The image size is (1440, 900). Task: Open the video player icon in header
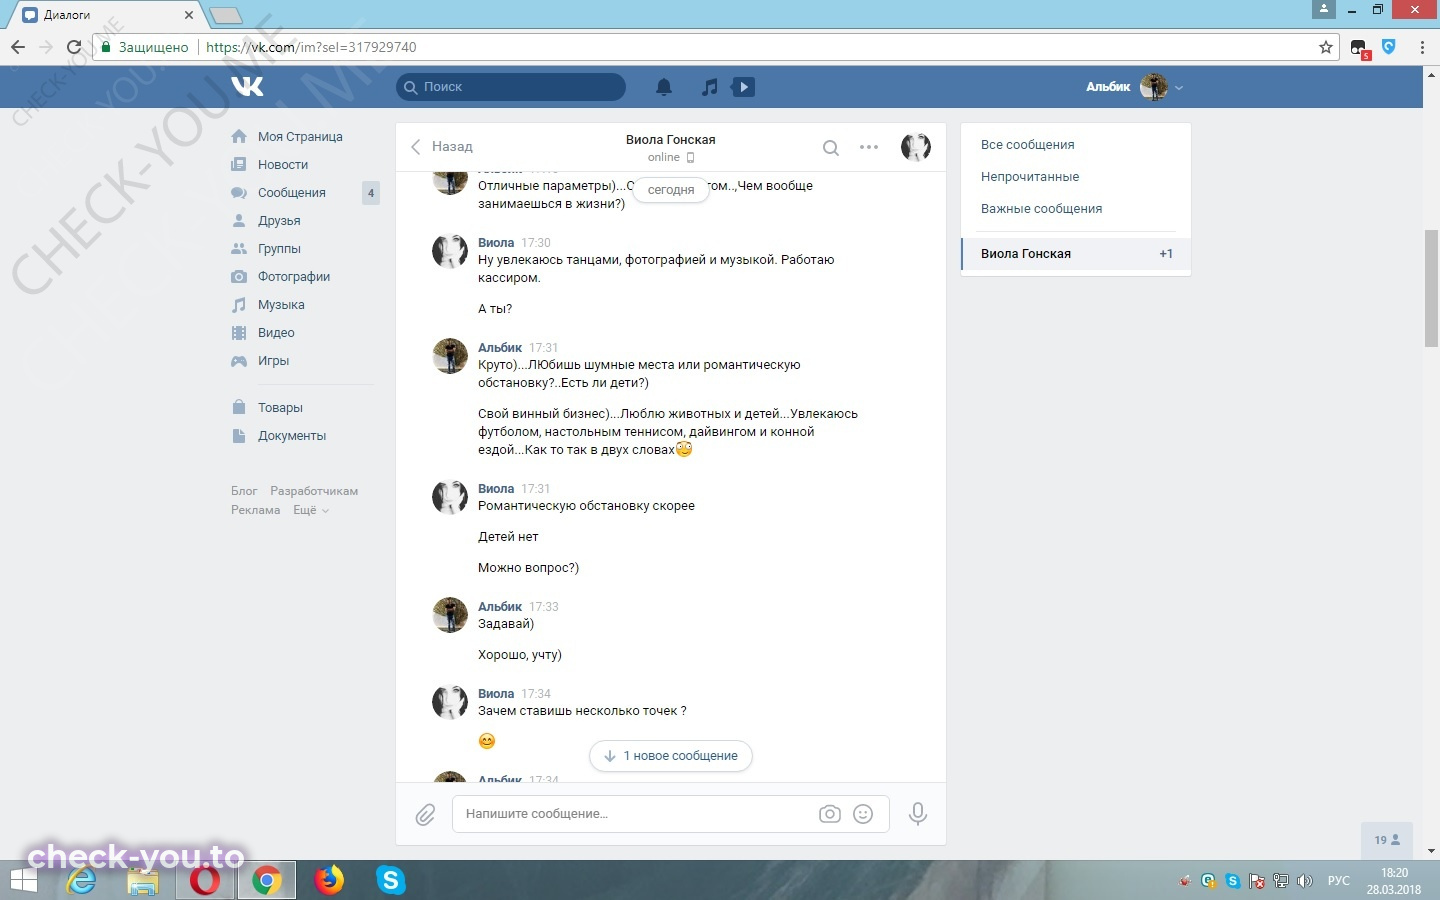click(x=744, y=87)
